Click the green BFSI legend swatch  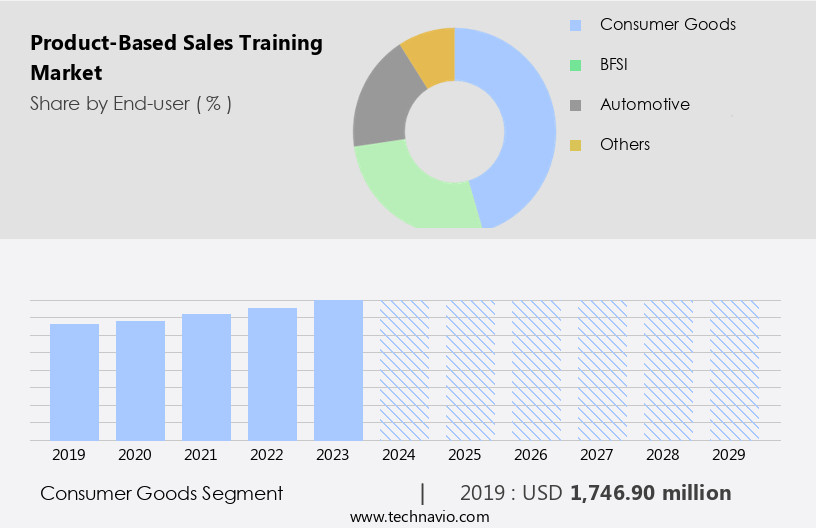point(575,65)
